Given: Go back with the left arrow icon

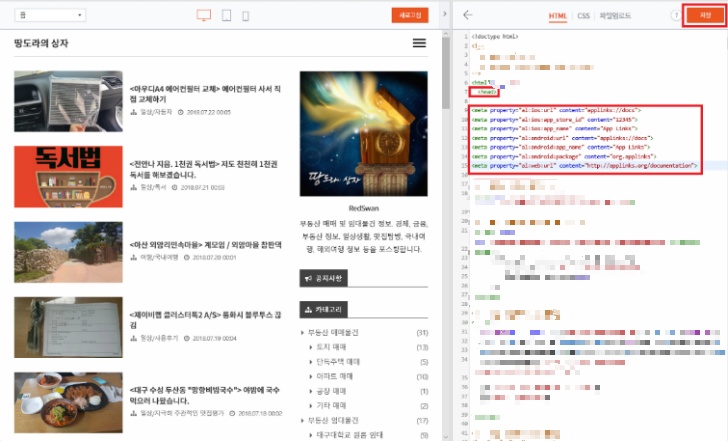Looking at the screenshot, I should (x=468, y=15).
